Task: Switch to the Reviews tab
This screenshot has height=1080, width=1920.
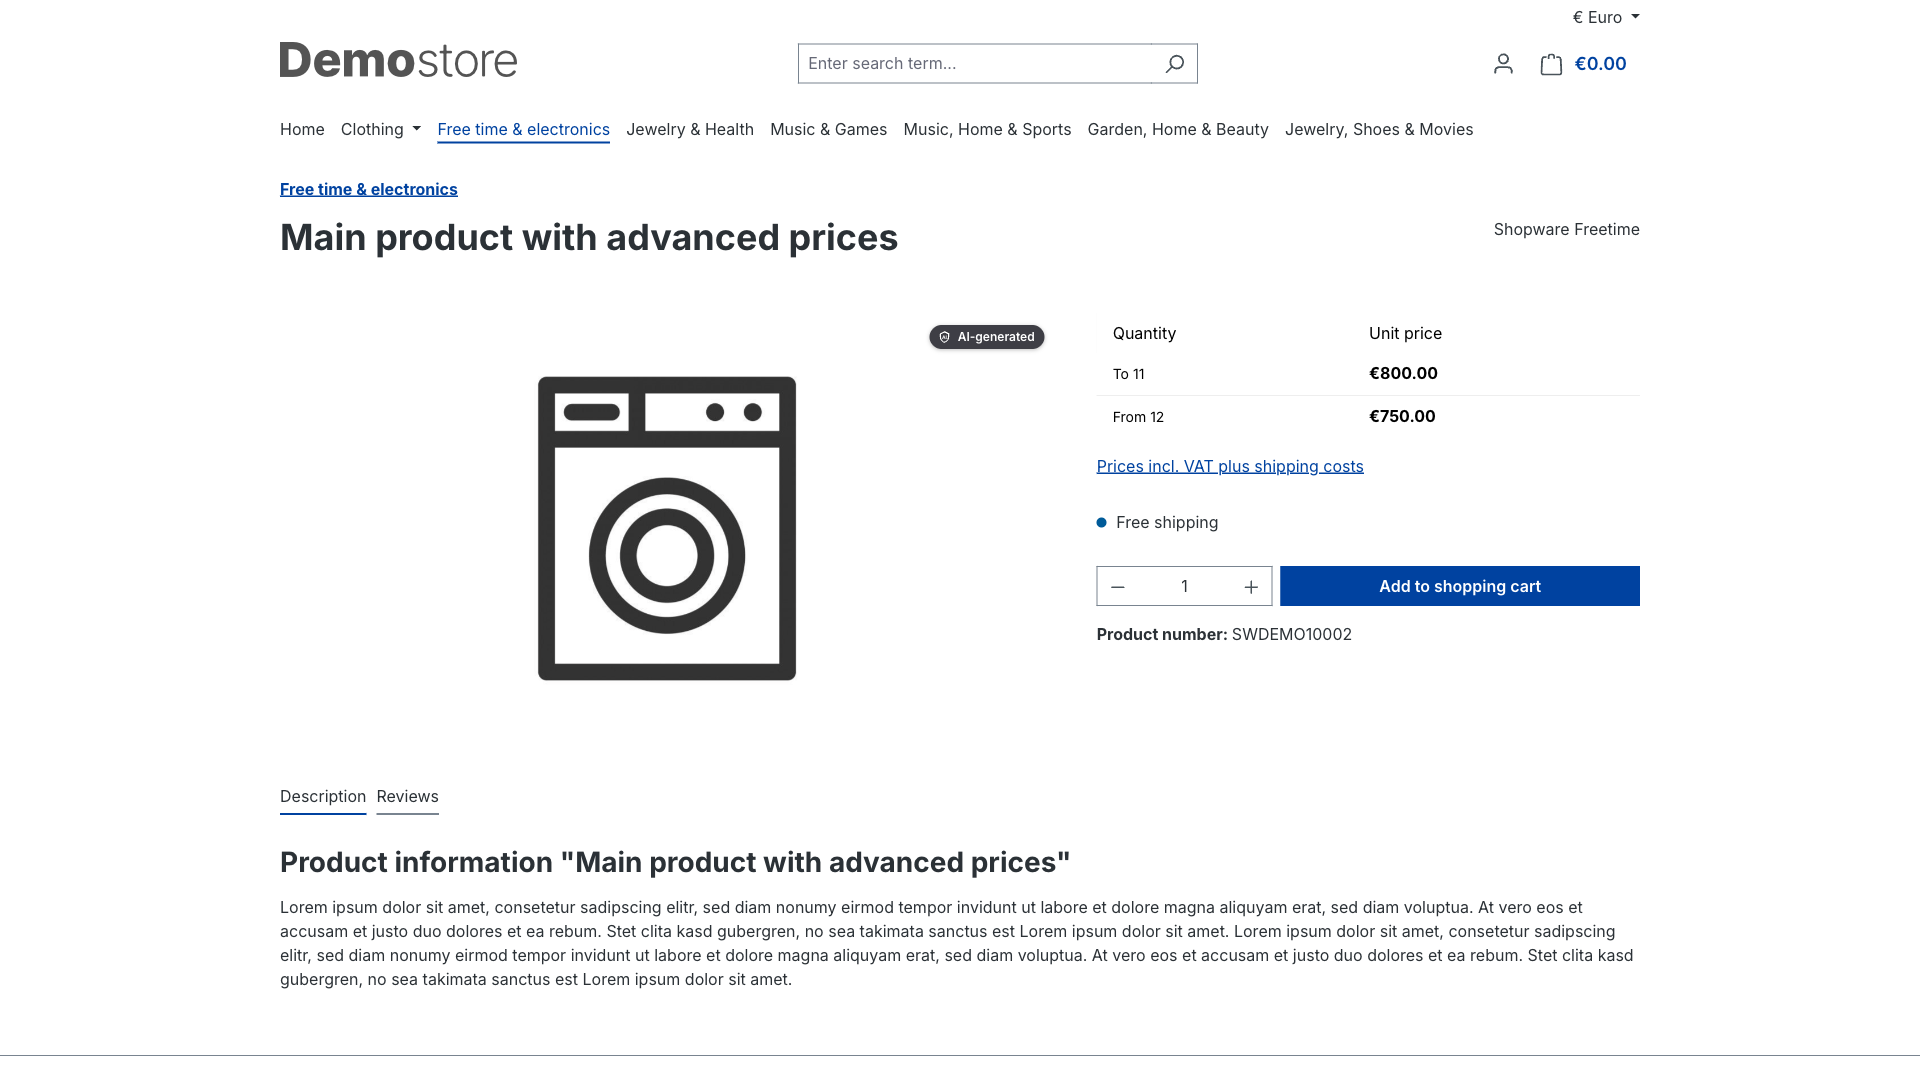Action: click(407, 797)
